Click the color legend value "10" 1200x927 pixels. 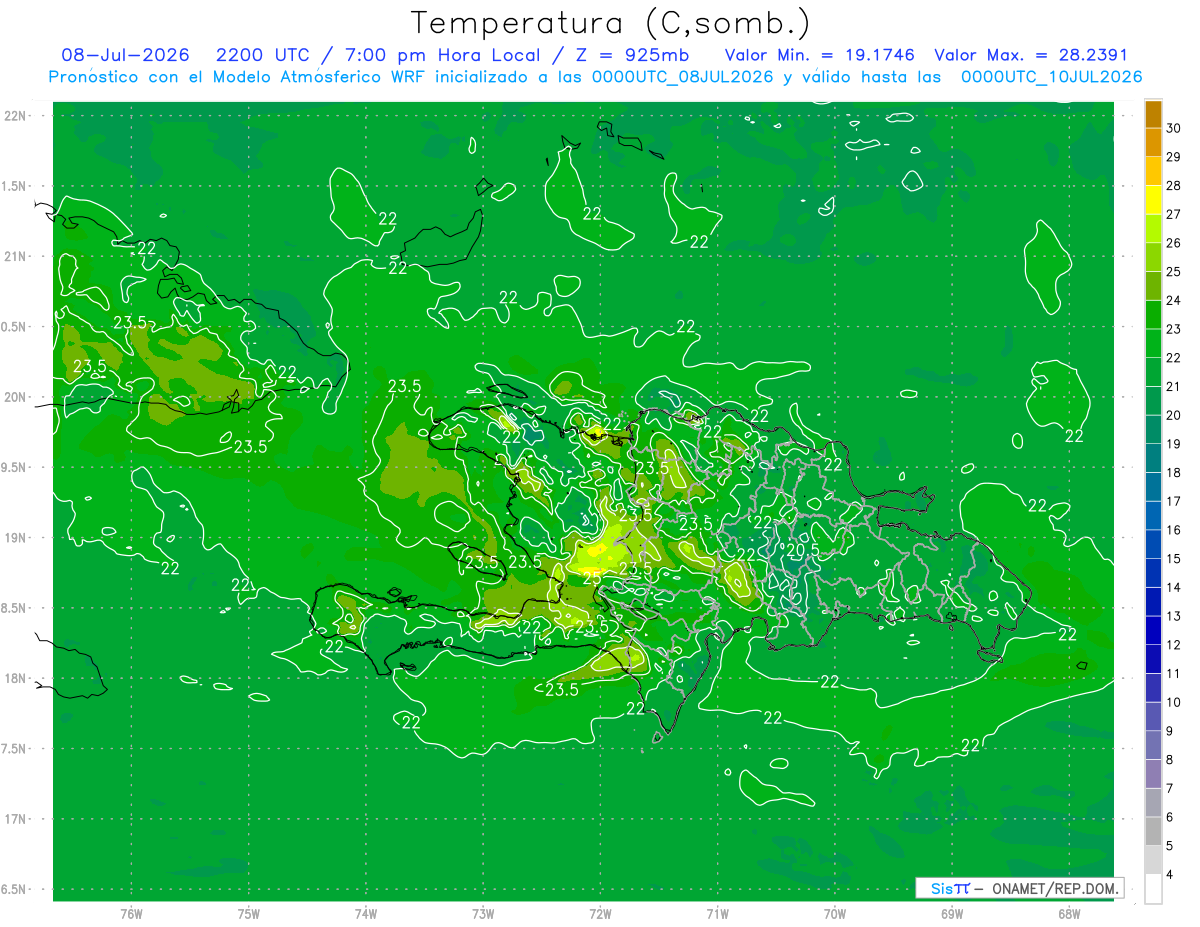[1174, 702]
